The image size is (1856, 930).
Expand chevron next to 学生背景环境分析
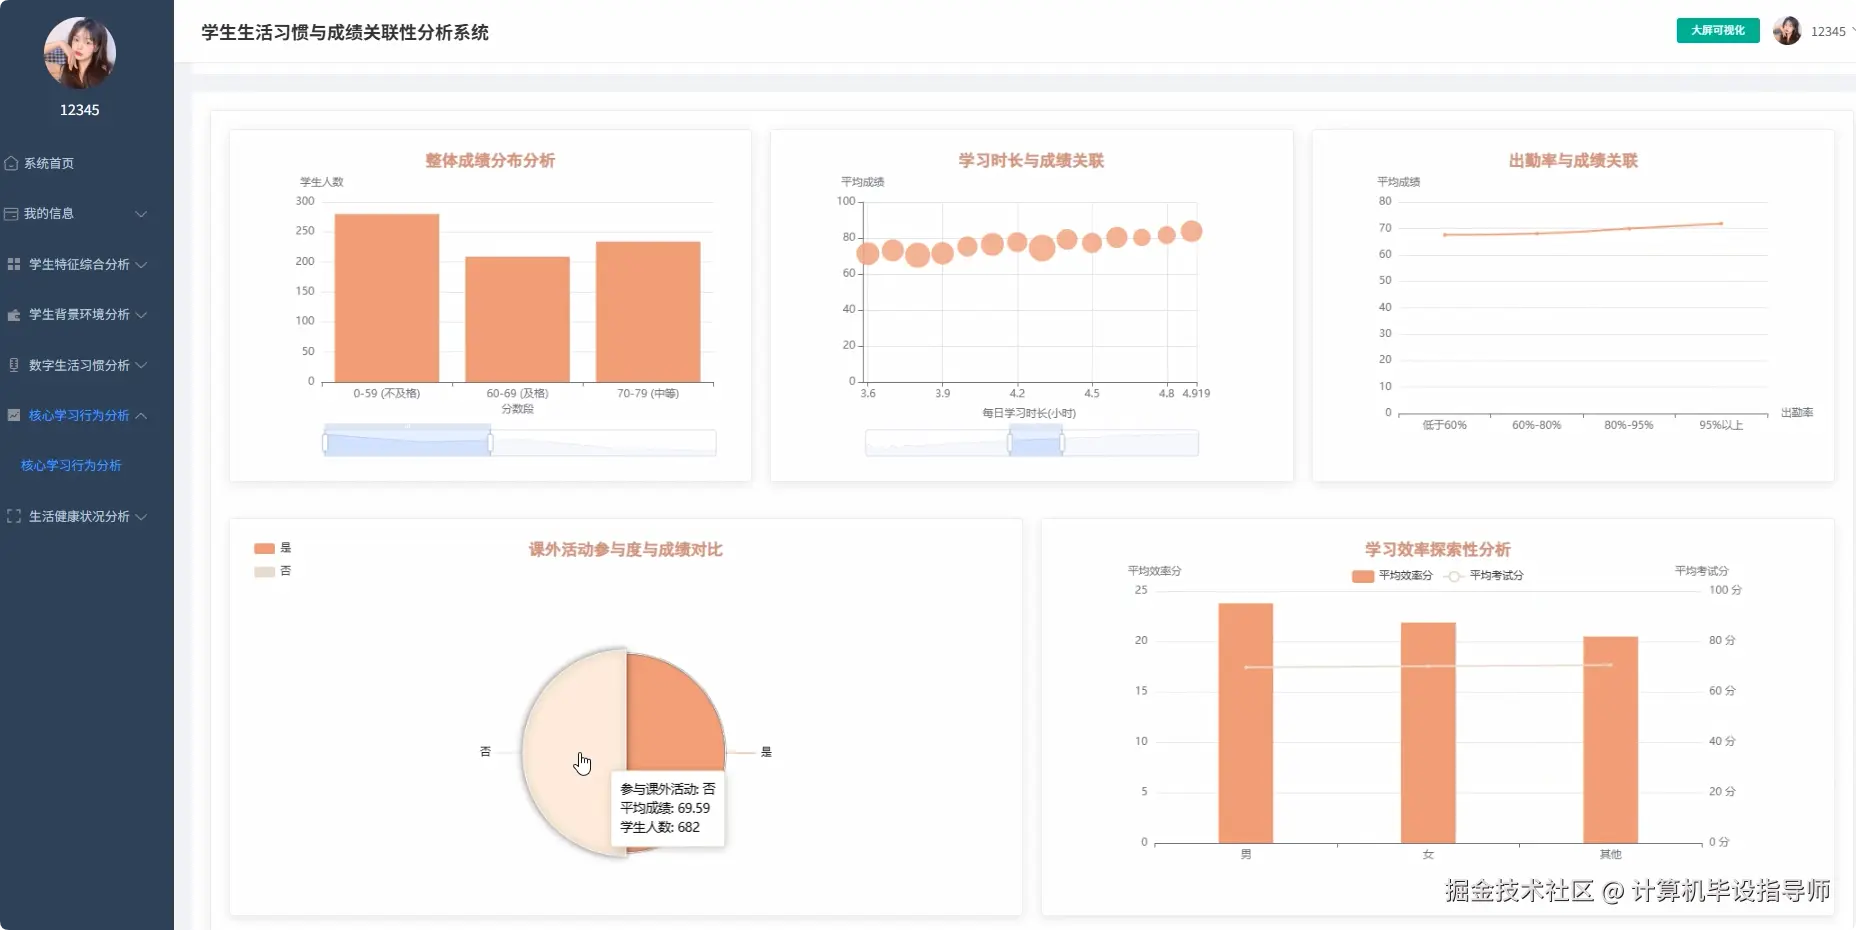(x=141, y=314)
